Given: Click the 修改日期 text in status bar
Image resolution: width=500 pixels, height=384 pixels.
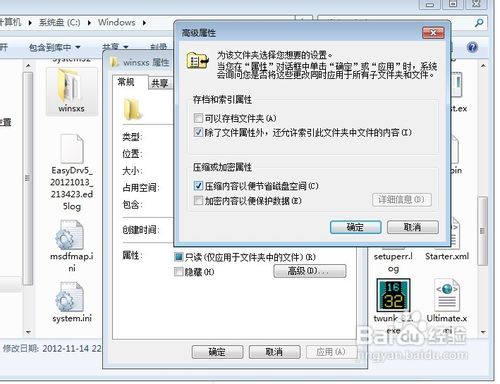Looking at the screenshot, I should (x=21, y=348).
